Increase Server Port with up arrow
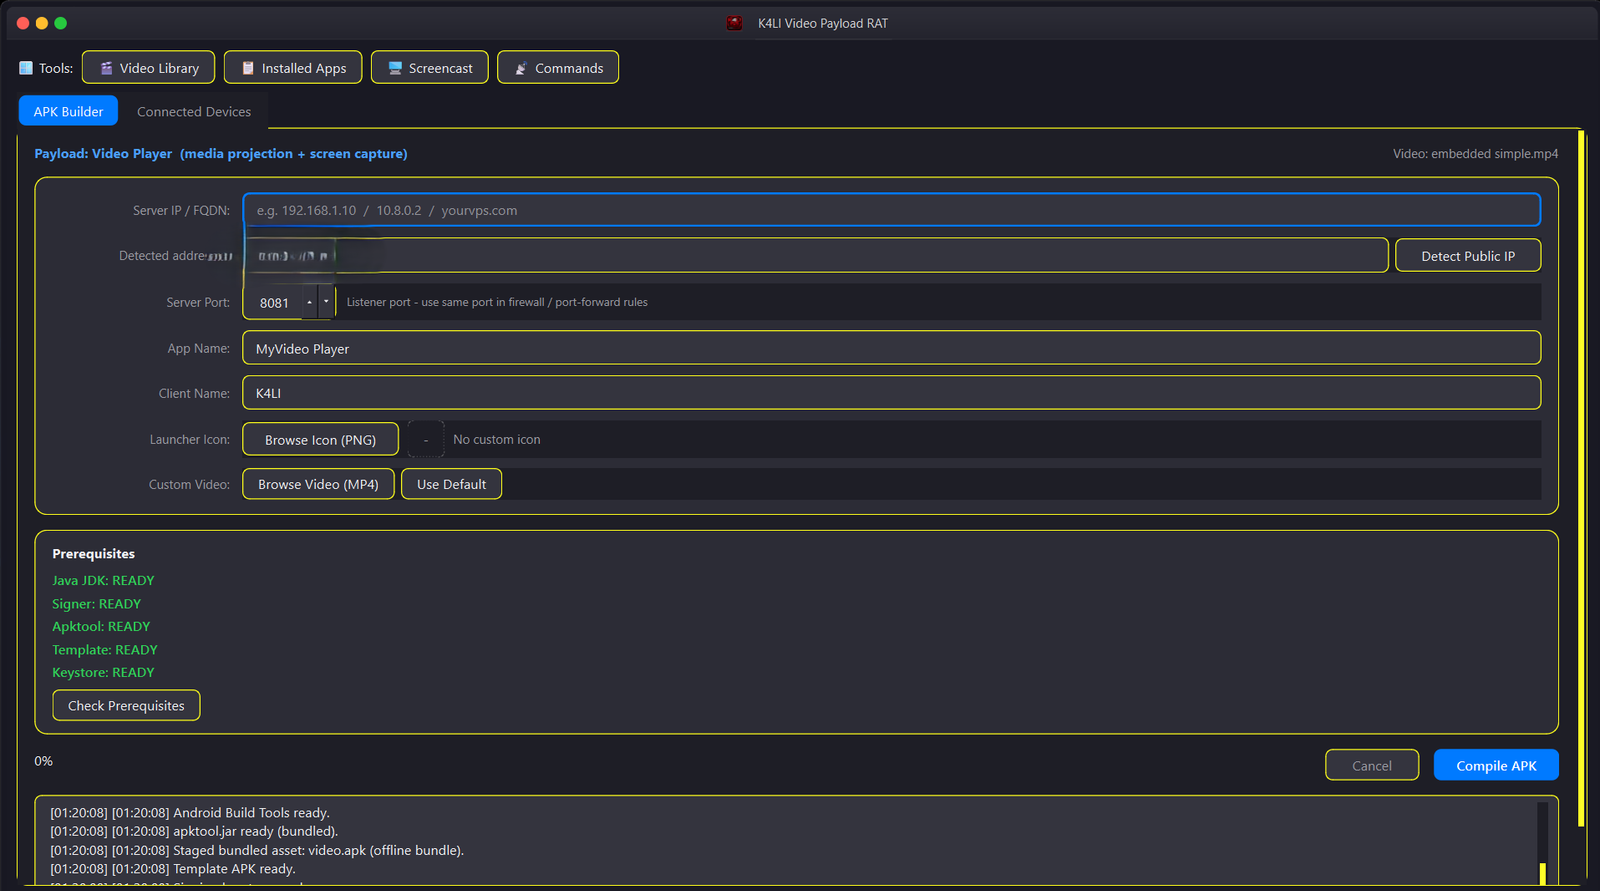The image size is (1600, 891). pyautogui.click(x=310, y=302)
